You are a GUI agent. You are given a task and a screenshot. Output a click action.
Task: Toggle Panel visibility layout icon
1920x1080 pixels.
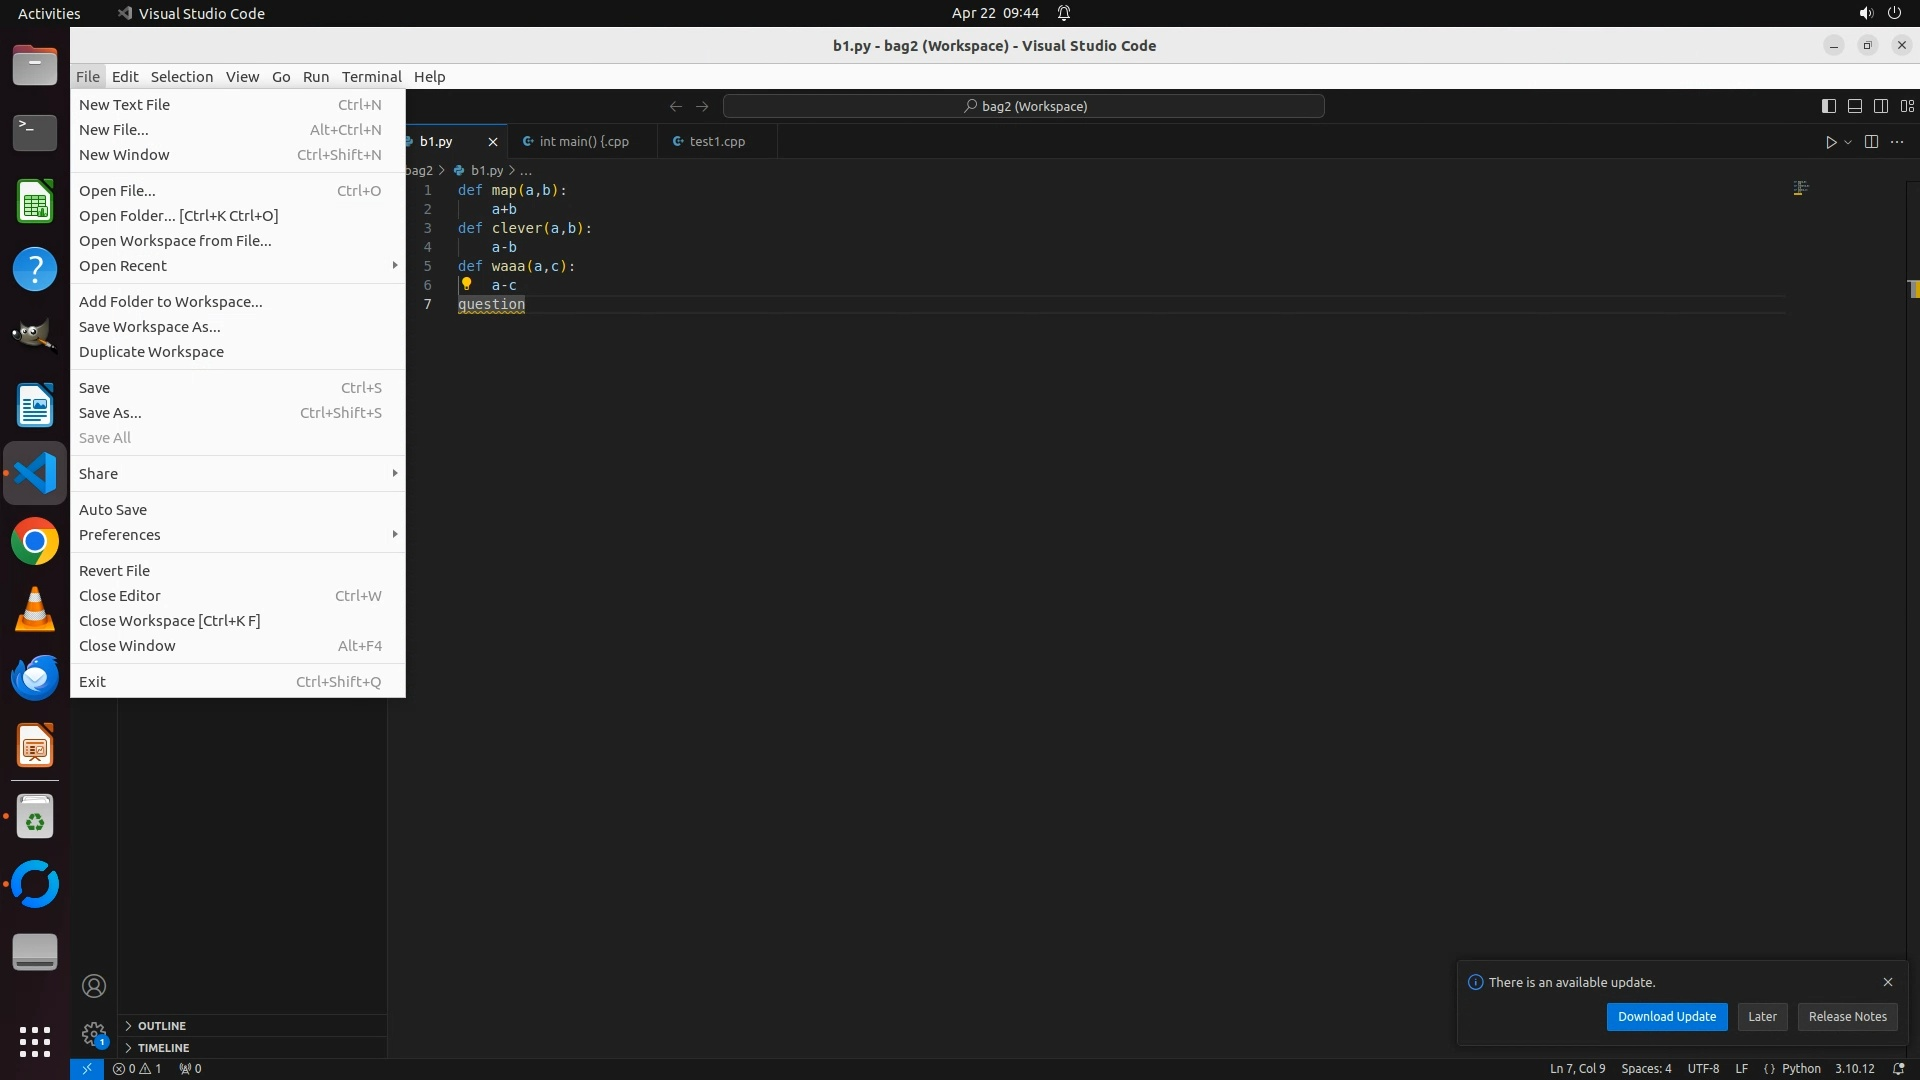click(x=1854, y=106)
